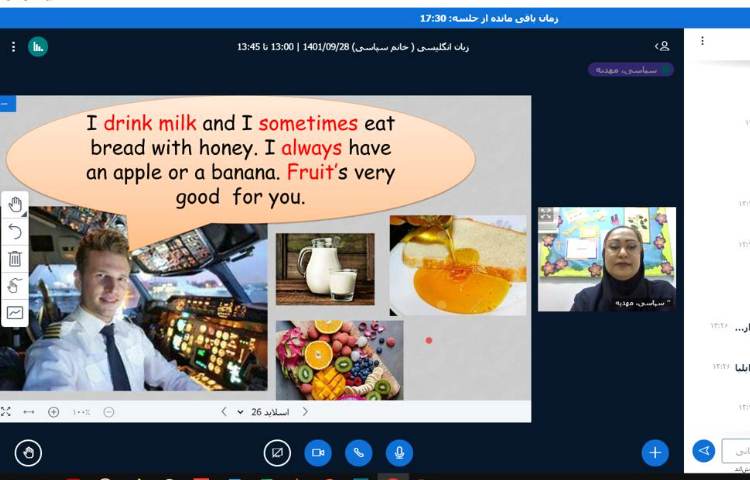Toggle the microphone mute button
The width and height of the screenshot is (750, 480).
tap(400, 453)
